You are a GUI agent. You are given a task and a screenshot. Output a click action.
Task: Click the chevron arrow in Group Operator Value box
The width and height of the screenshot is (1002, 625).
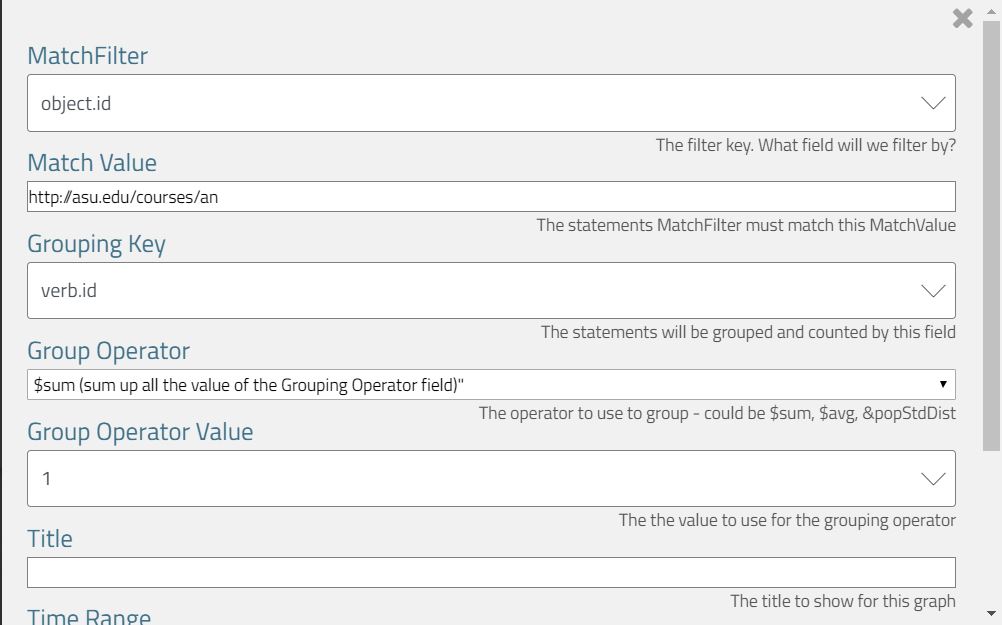932,479
